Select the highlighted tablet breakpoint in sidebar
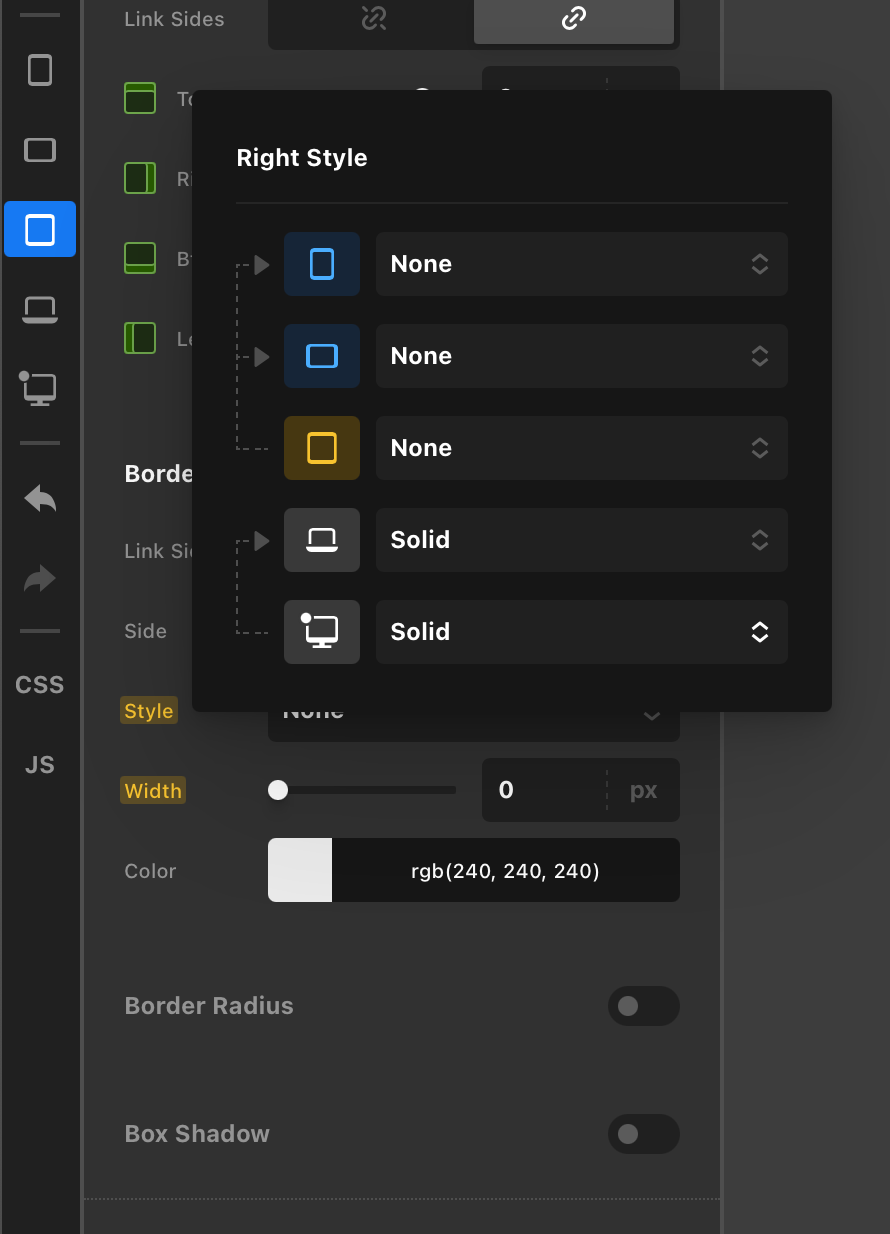890x1234 pixels. 40,230
